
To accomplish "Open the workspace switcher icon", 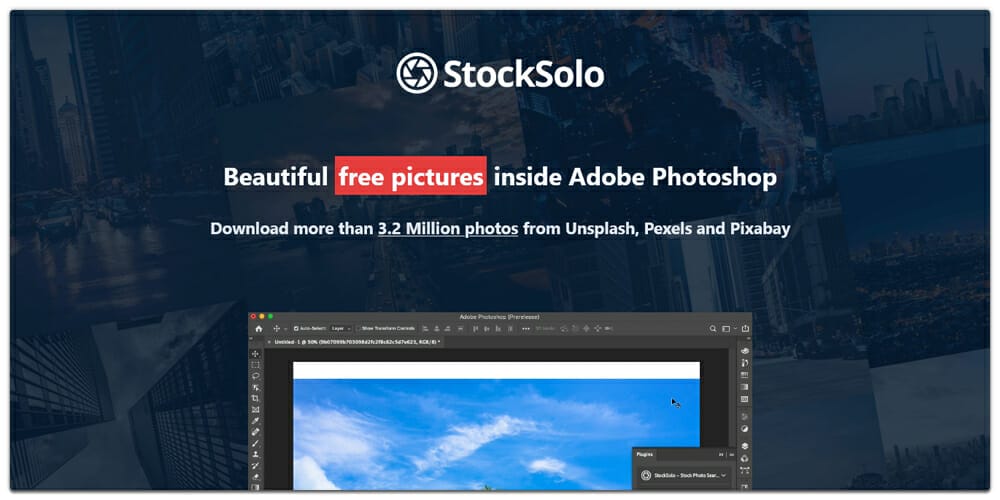I will coord(726,328).
